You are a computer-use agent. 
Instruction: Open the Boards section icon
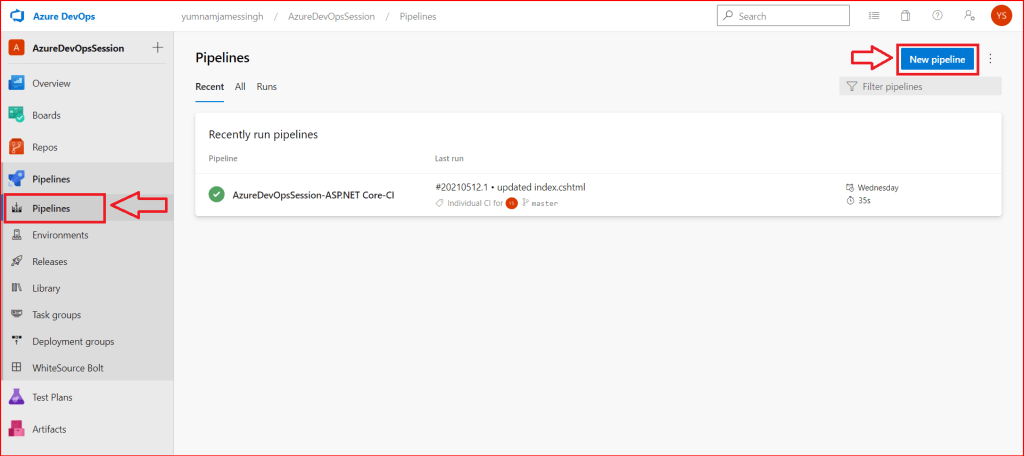point(16,115)
